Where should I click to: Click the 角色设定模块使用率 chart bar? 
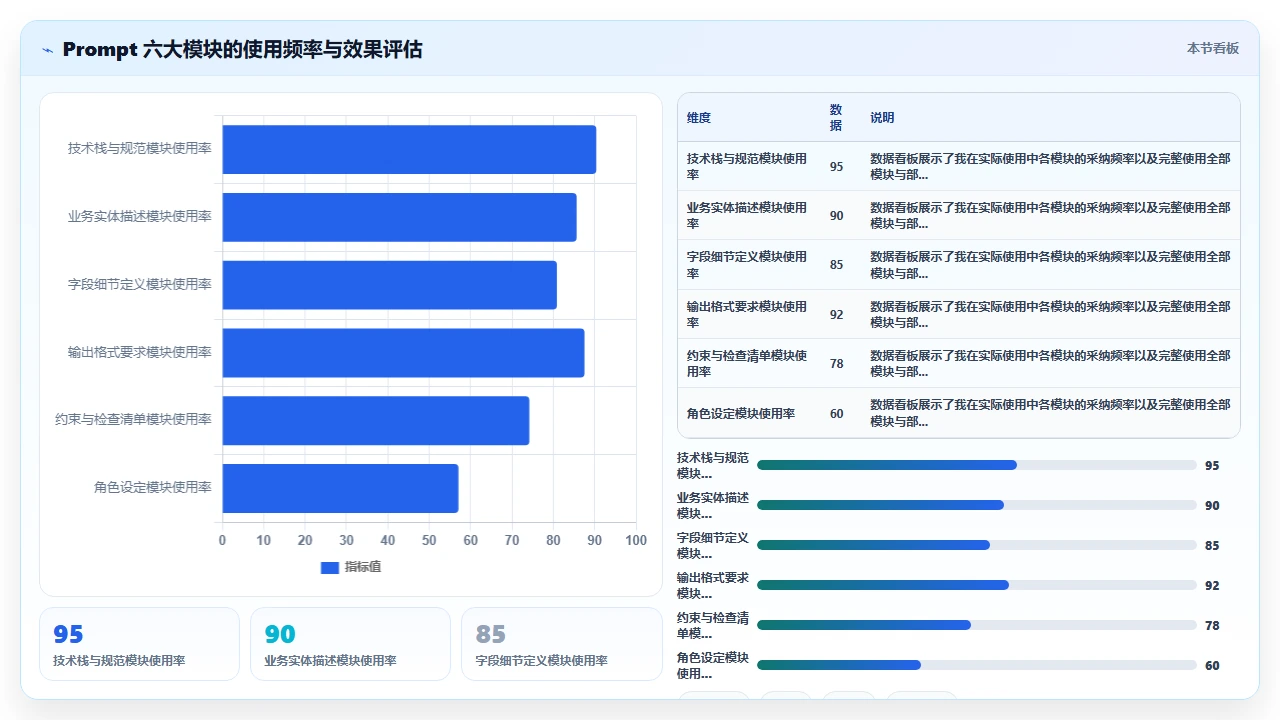(340, 488)
